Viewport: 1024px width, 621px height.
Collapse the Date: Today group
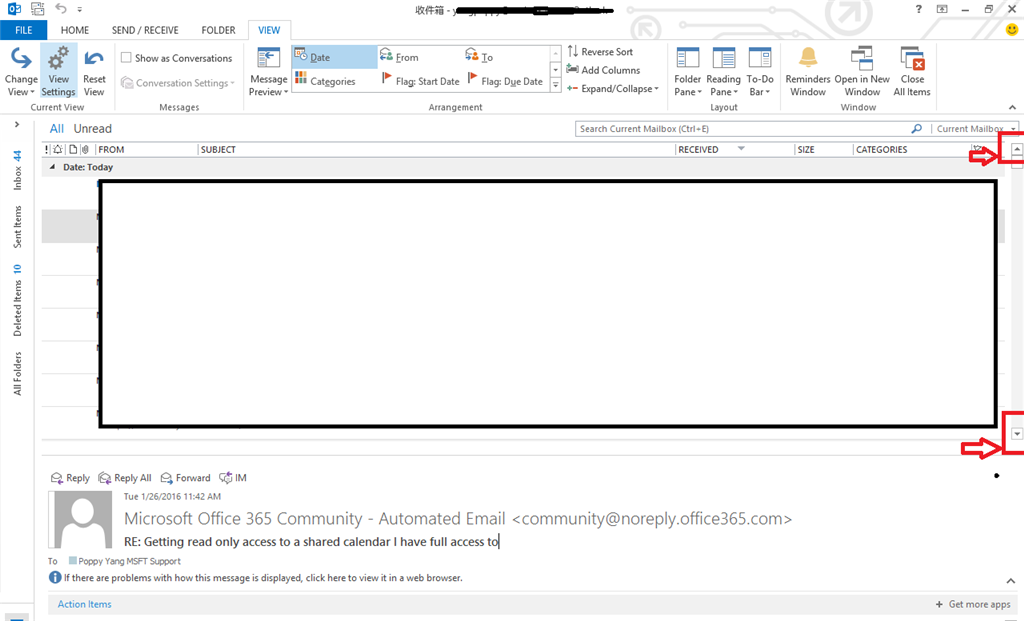pyautogui.click(x=52, y=167)
